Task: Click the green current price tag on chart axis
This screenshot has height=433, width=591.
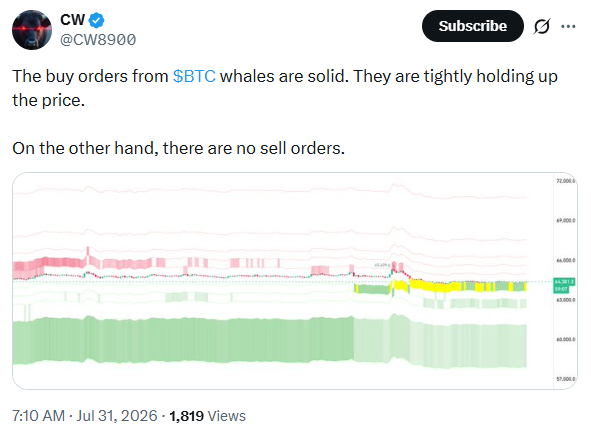Action: point(564,285)
